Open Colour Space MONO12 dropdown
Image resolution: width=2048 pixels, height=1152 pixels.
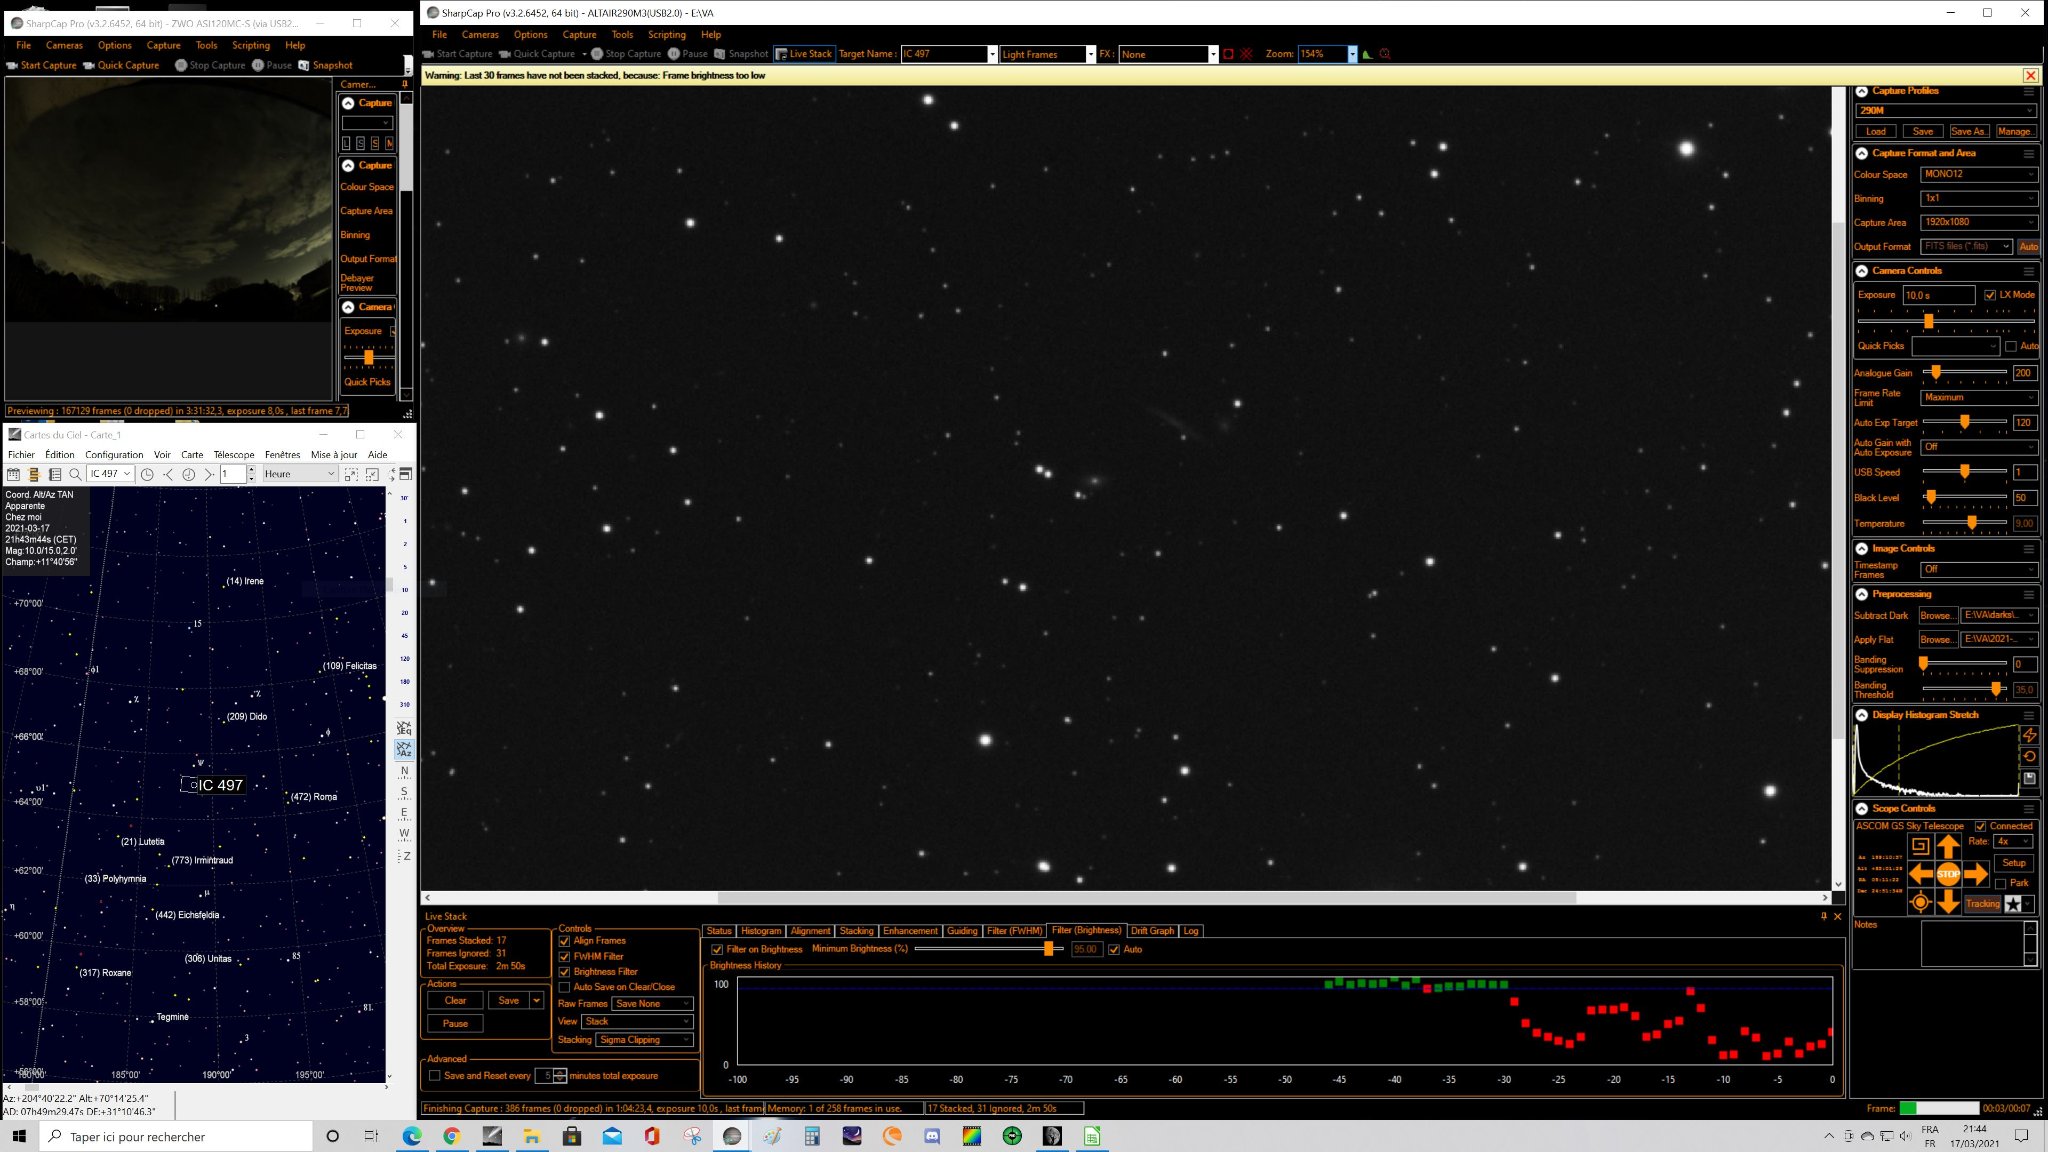point(1978,174)
